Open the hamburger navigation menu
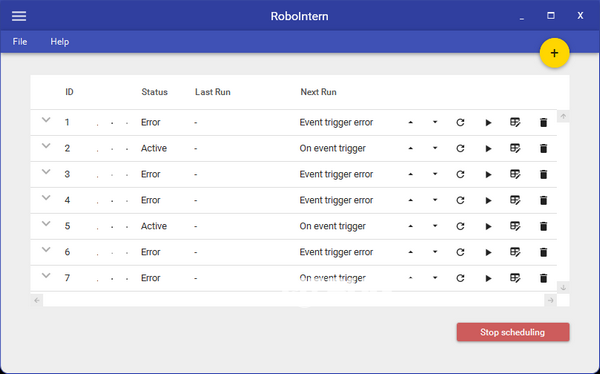The height and width of the screenshot is (374, 600). (x=19, y=16)
